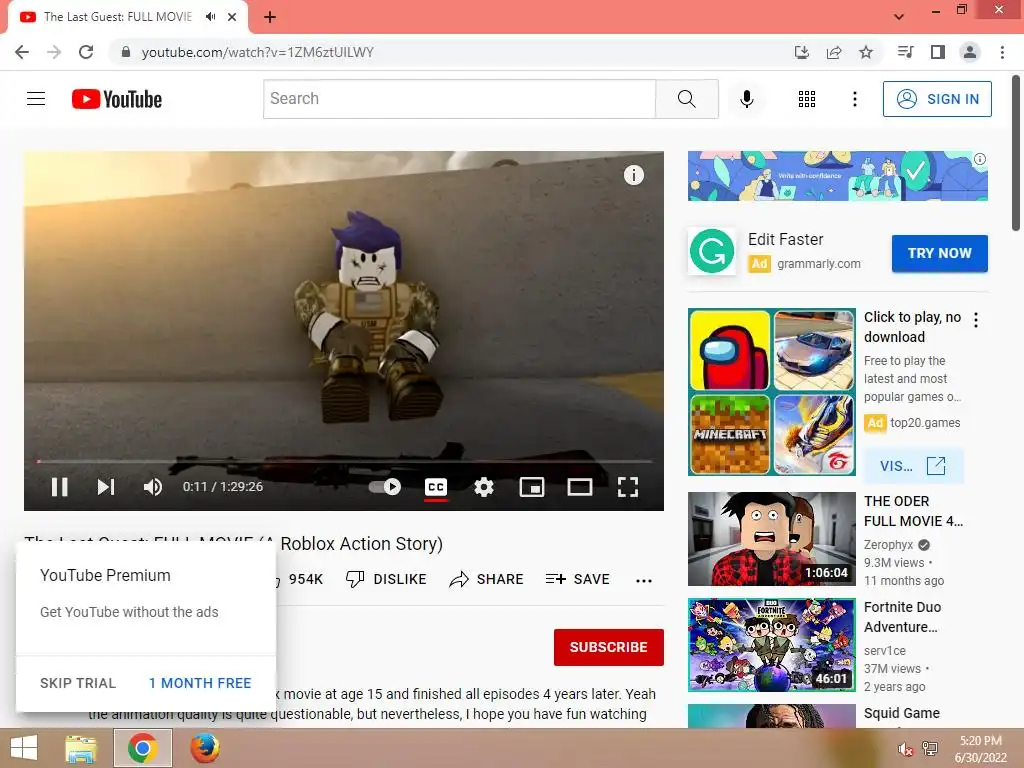Screen dimensions: 1024x768
Task: Launch Firefox from taskbar
Action: [204, 748]
